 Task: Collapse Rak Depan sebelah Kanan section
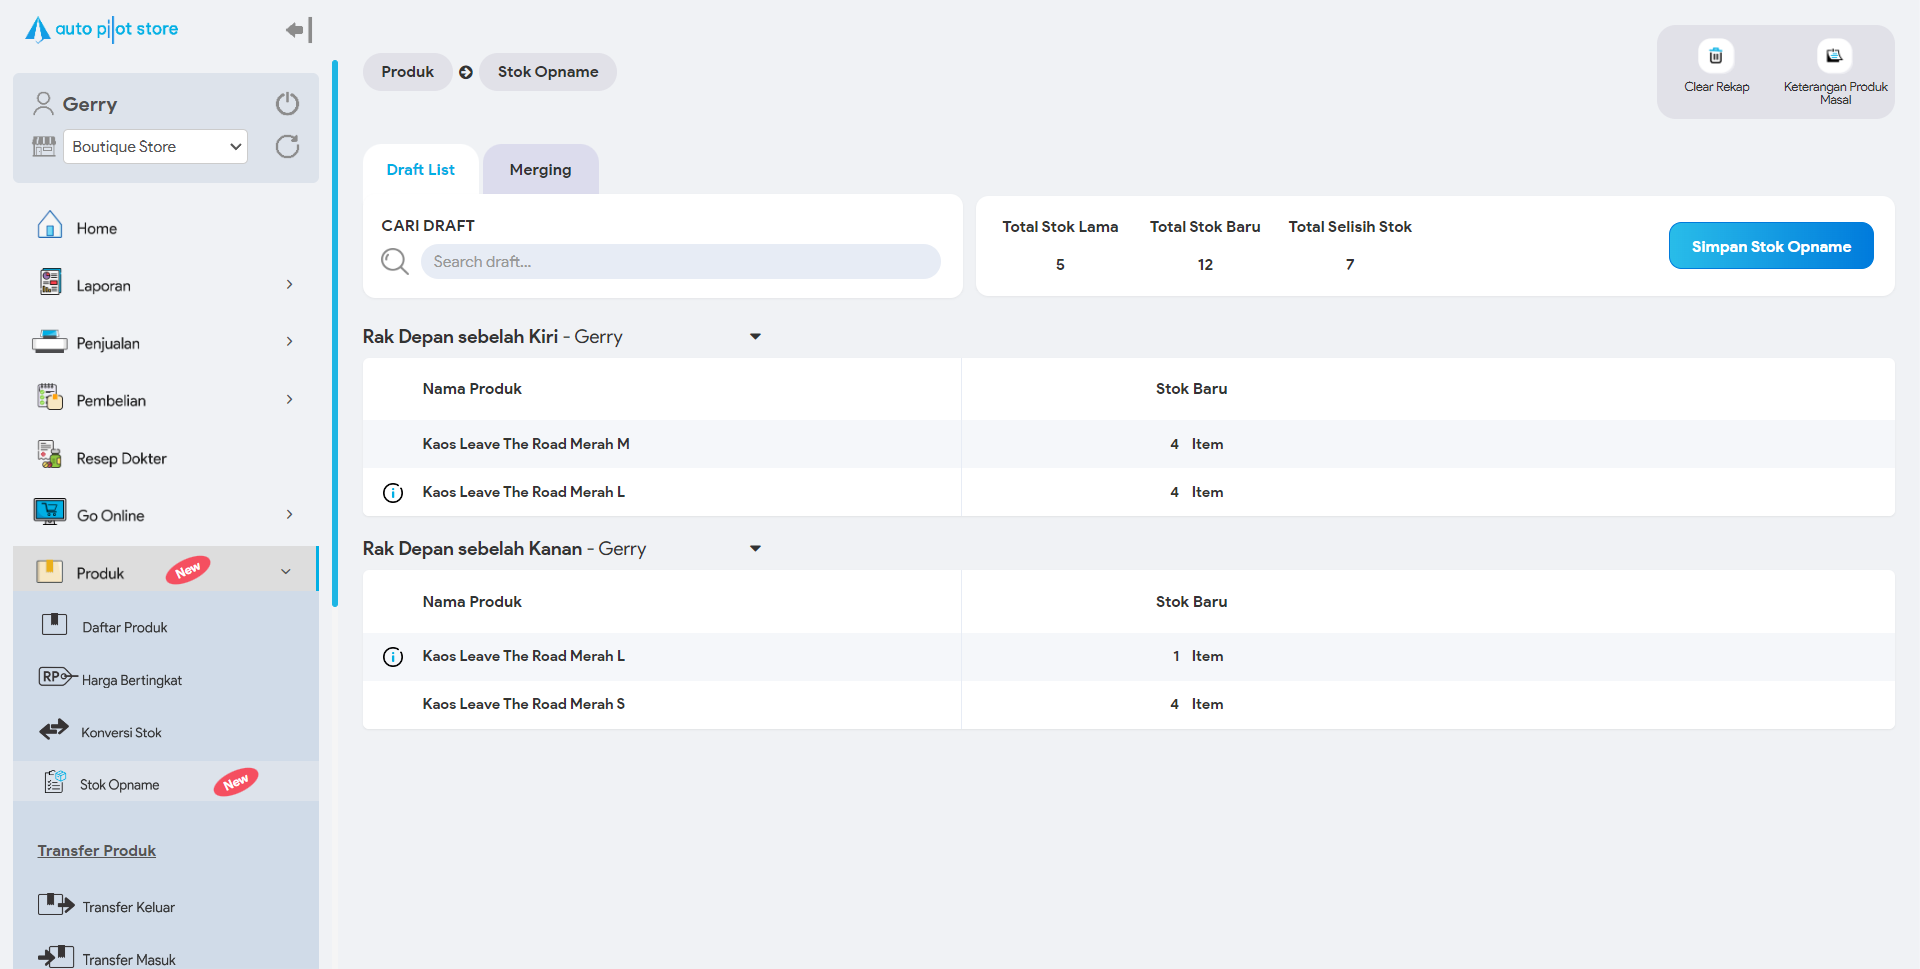[755, 549]
